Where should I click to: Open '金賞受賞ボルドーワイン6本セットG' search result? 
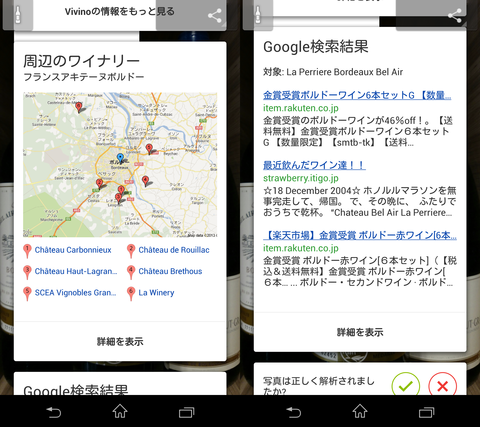pos(357,95)
